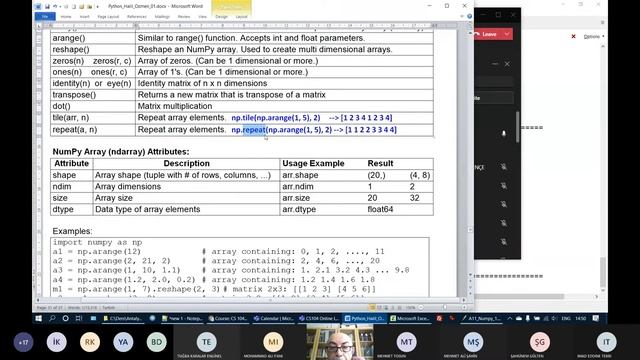
Task: Click the 'TE' participant tile
Action: pos(207,342)
